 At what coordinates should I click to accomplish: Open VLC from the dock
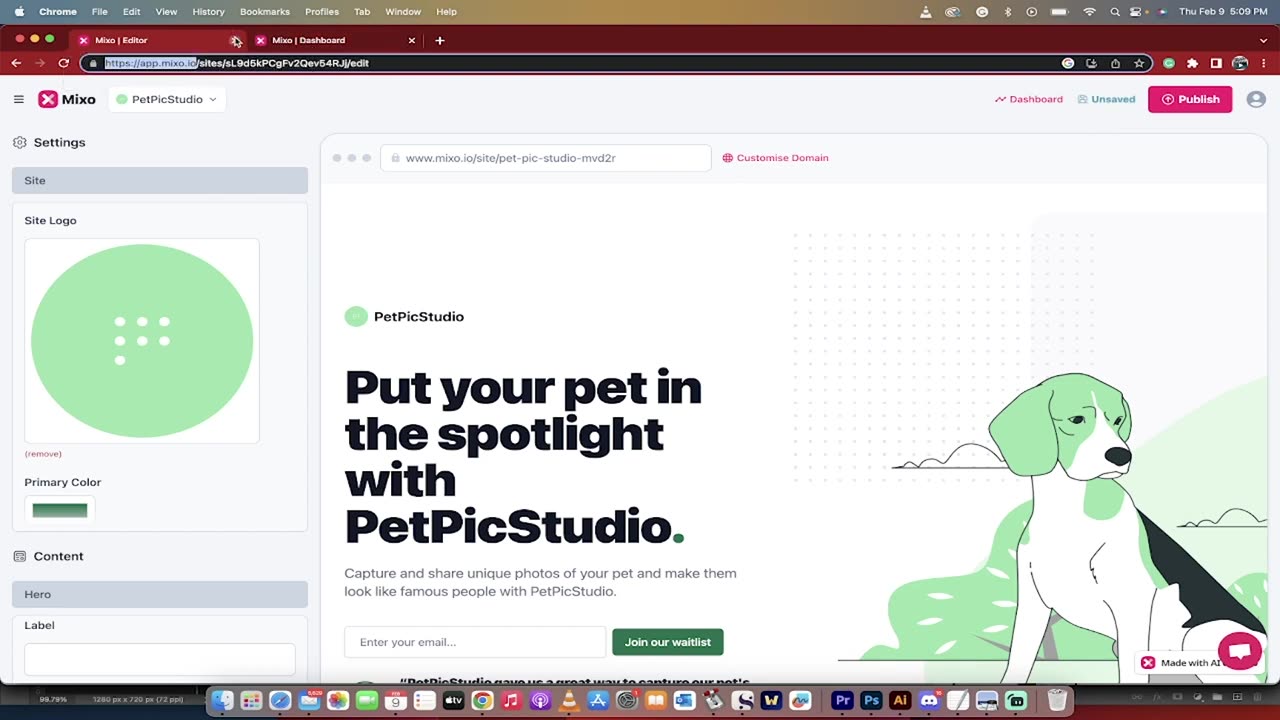tap(569, 701)
